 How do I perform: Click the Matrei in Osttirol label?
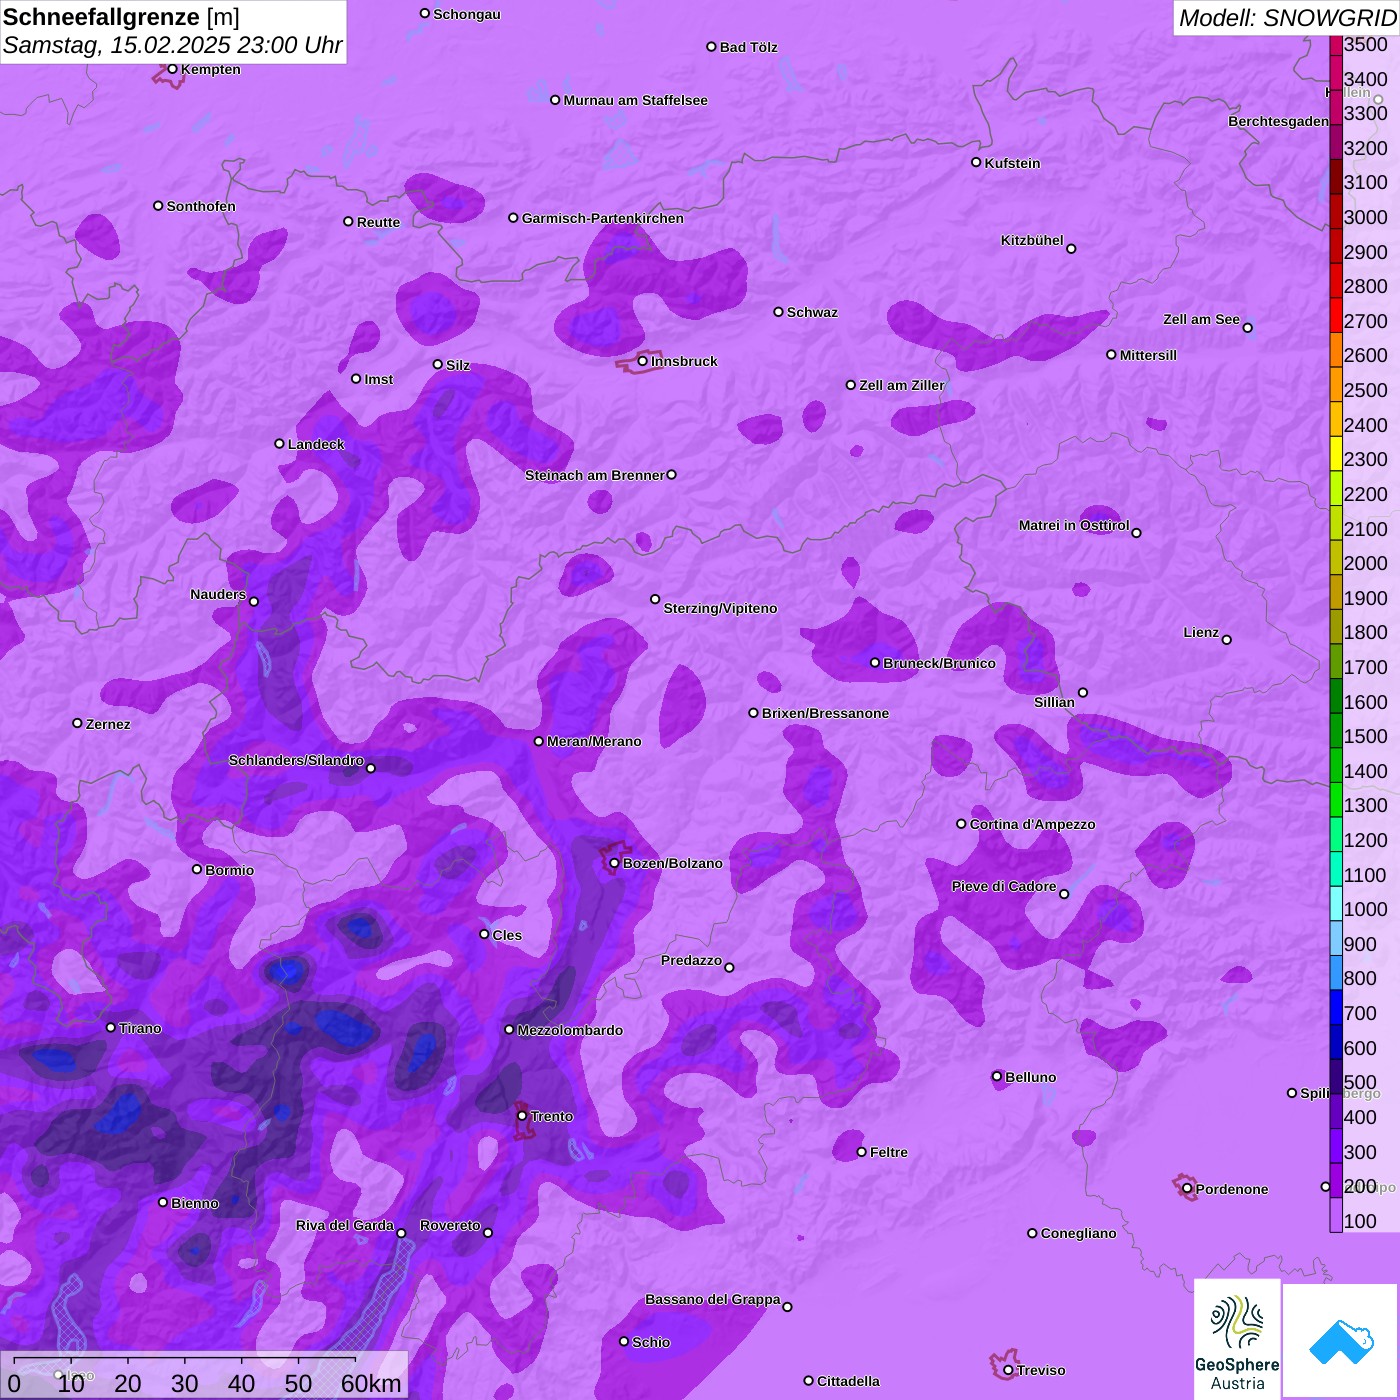pyautogui.click(x=1074, y=525)
